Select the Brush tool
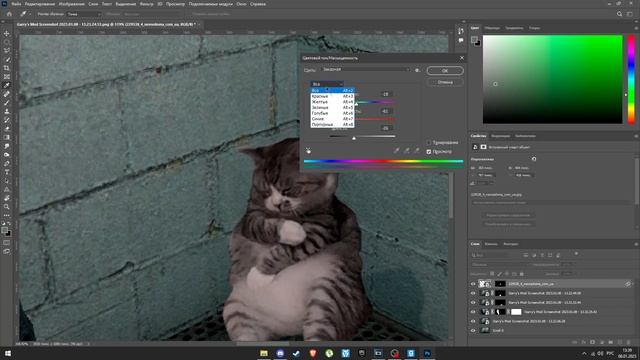The image size is (640, 360). point(7,103)
